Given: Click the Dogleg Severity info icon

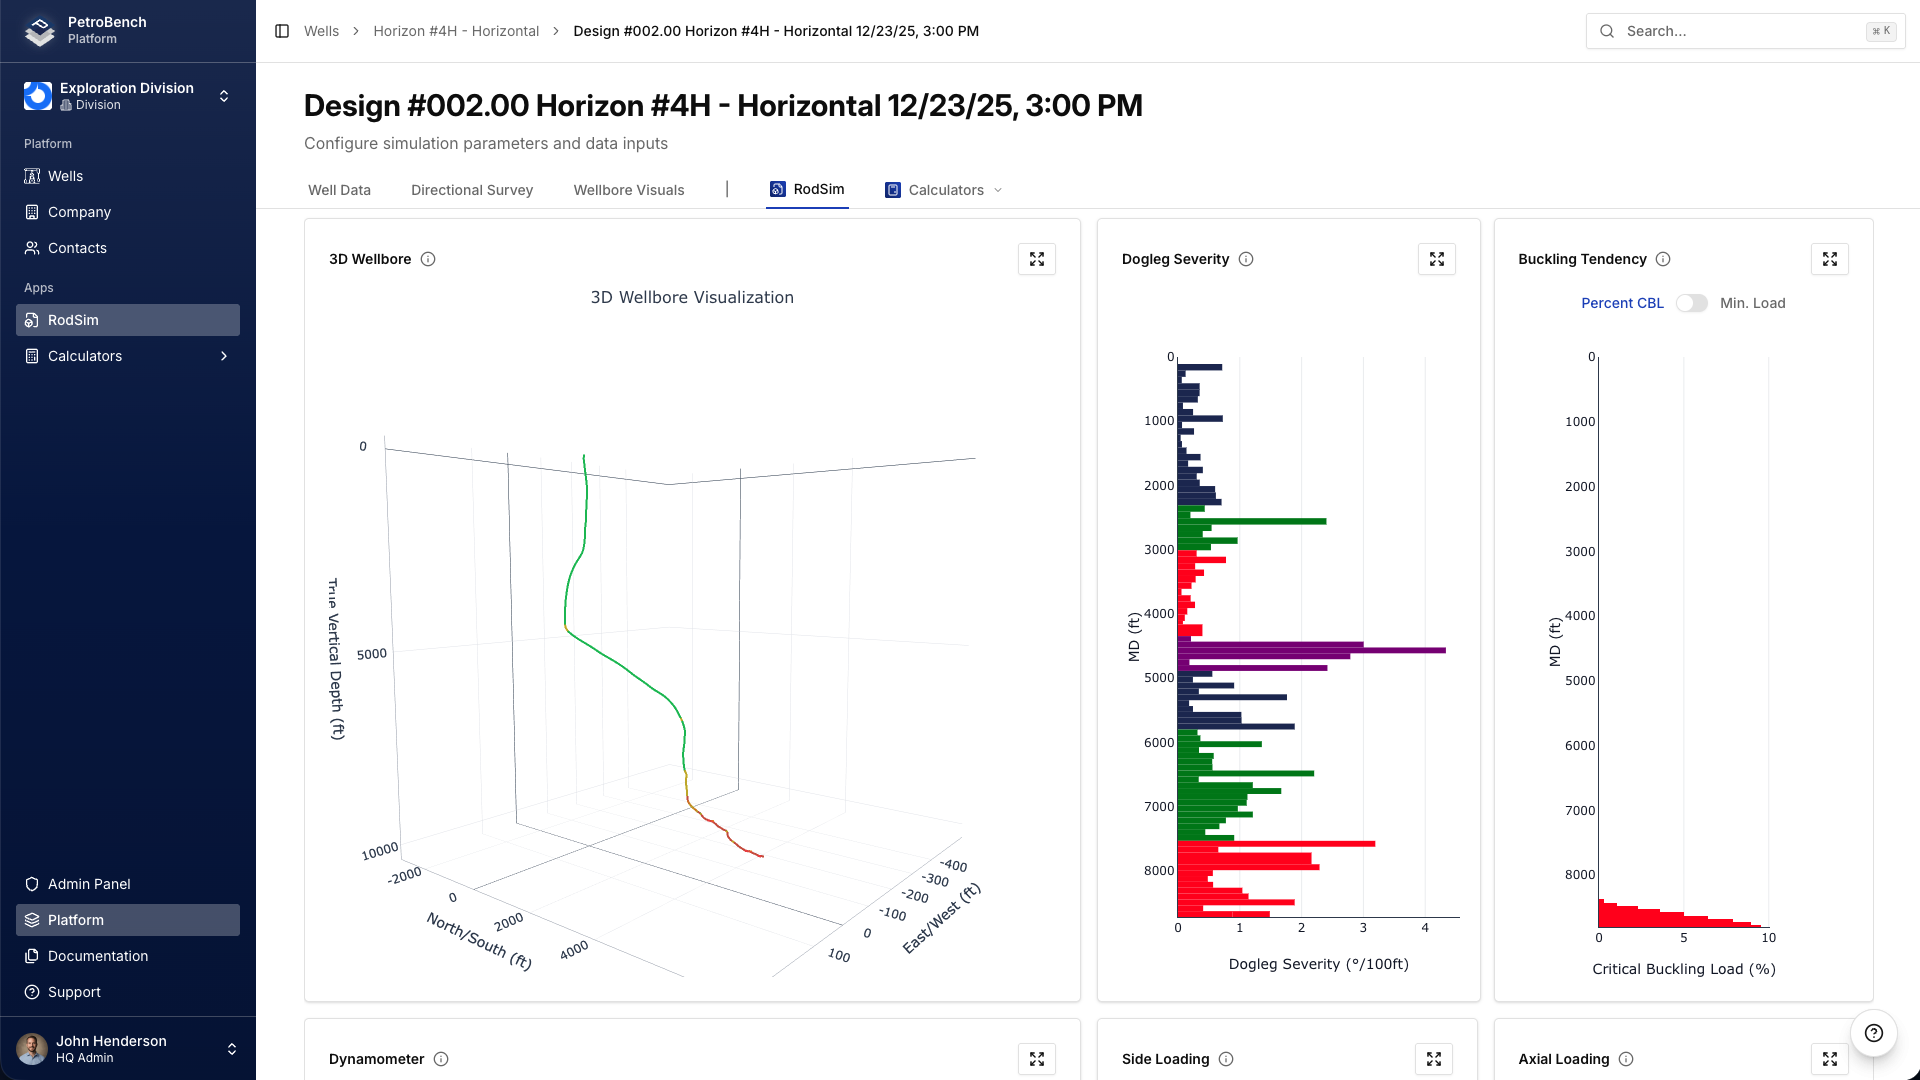Looking at the screenshot, I should [1246, 259].
